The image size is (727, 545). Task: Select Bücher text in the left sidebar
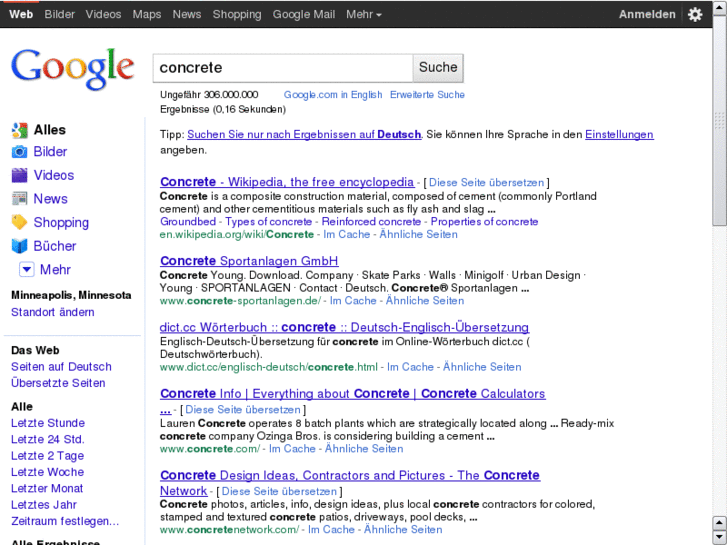55,246
